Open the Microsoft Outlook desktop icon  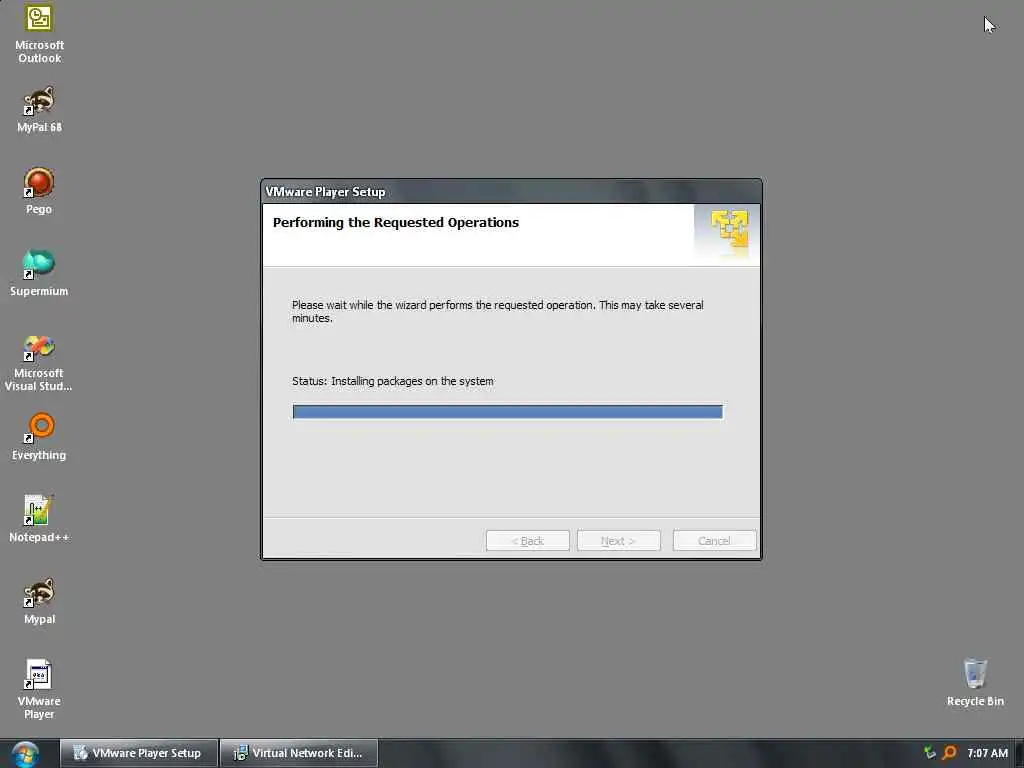click(39, 34)
